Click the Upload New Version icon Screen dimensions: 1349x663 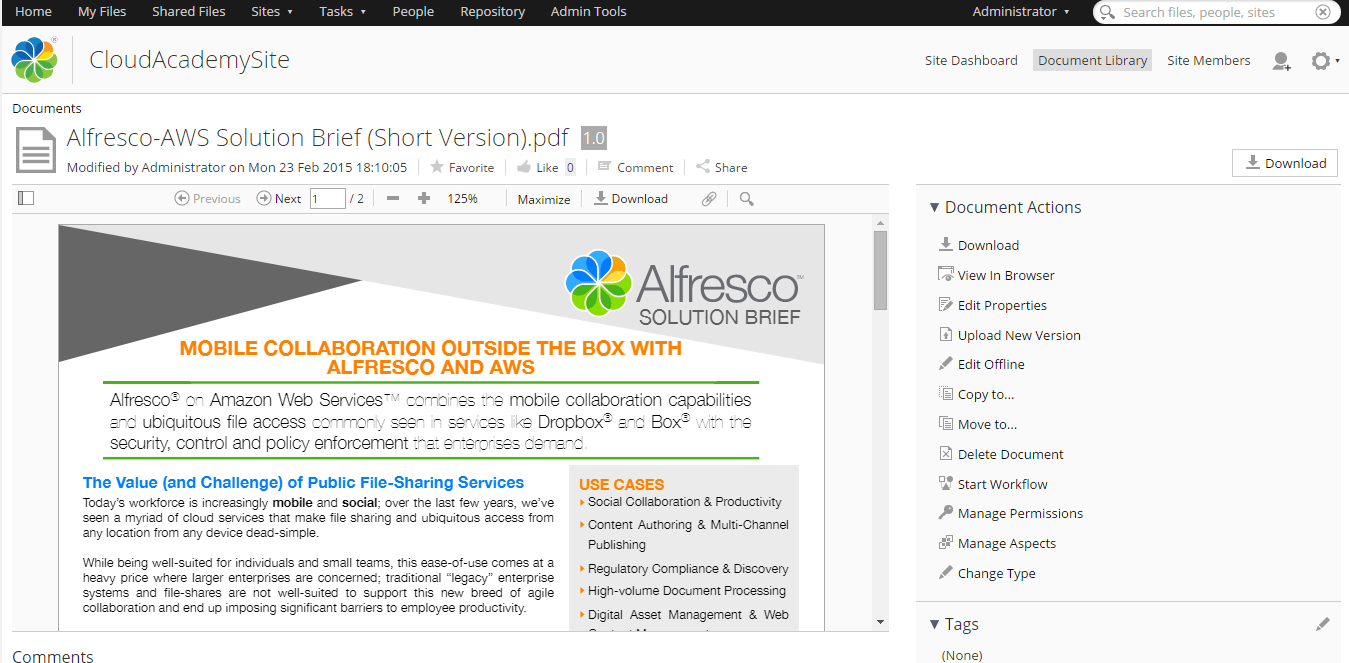click(x=946, y=335)
